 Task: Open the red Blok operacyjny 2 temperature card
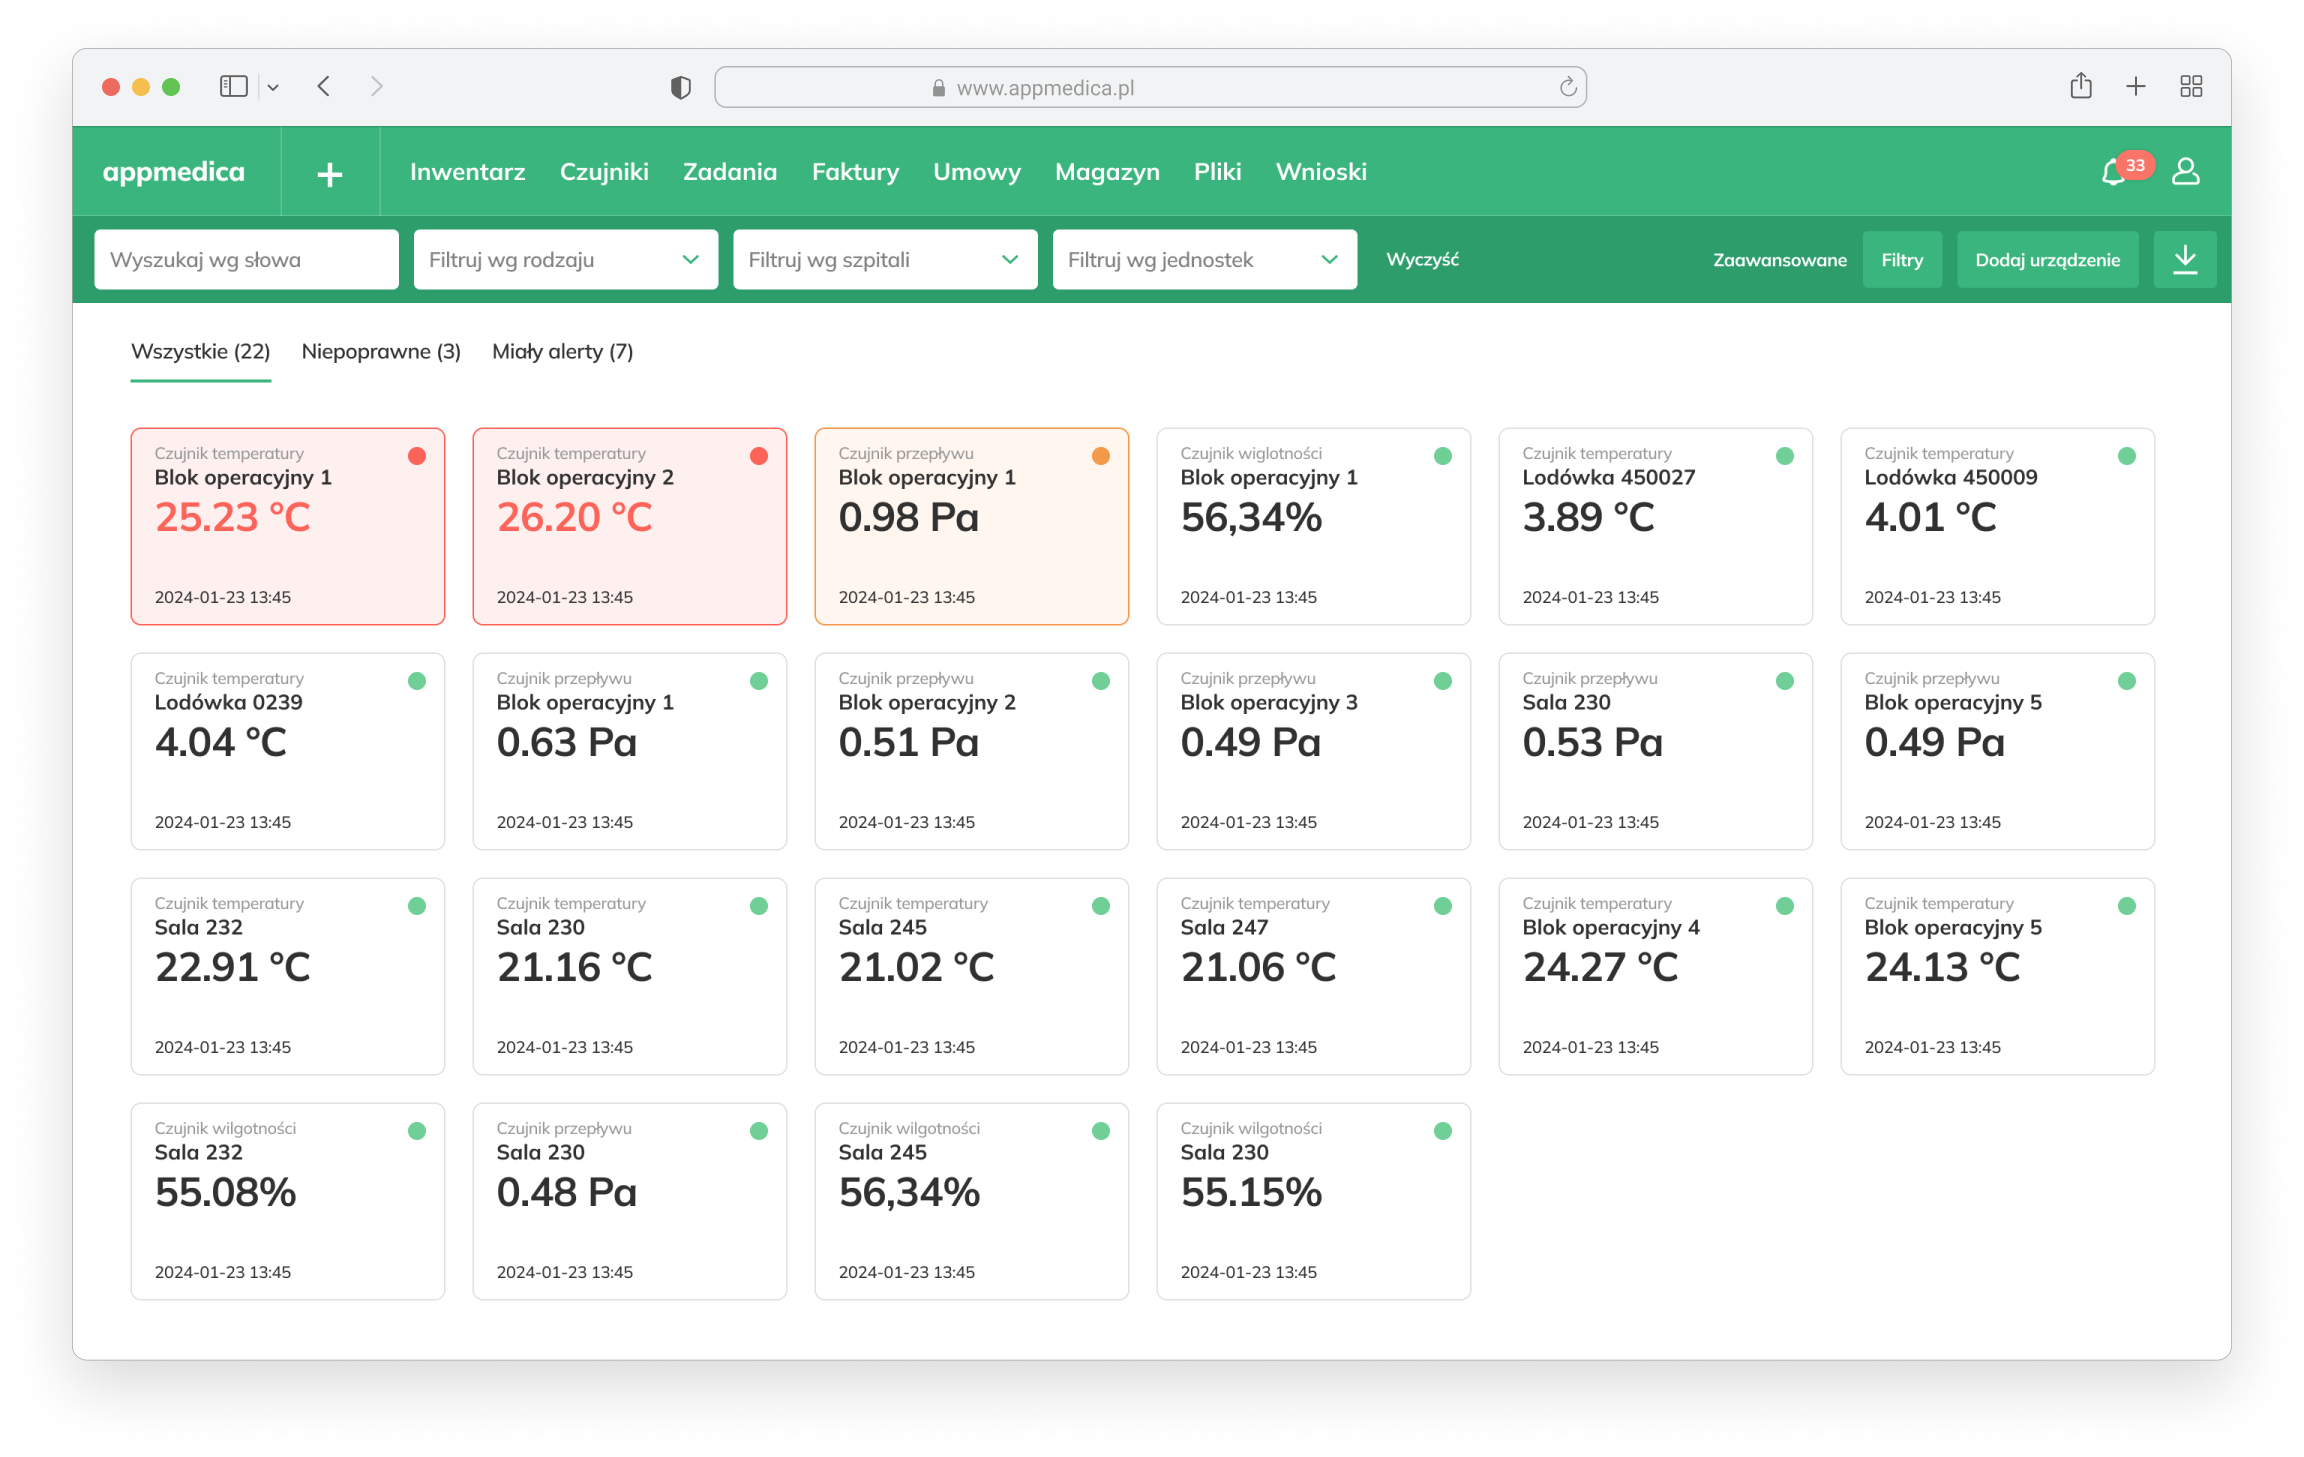(629, 527)
